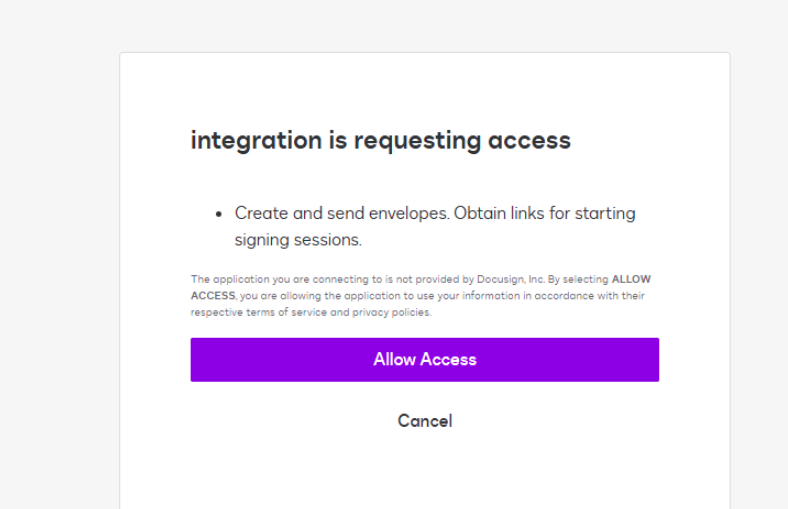This screenshot has width=788, height=509.
Task: Click 'Create and send envelopes.' permission text
Action: click(x=342, y=214)
